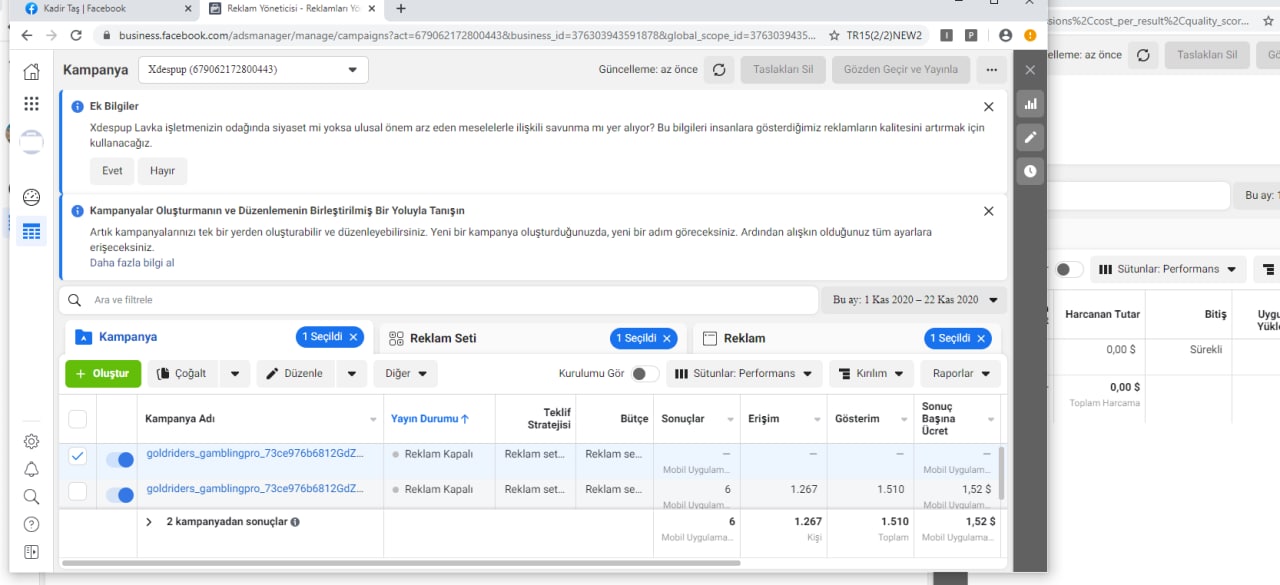Reload the page in browser
The width and height of the screenshot is (1280, 585).
tap(76, 35)
